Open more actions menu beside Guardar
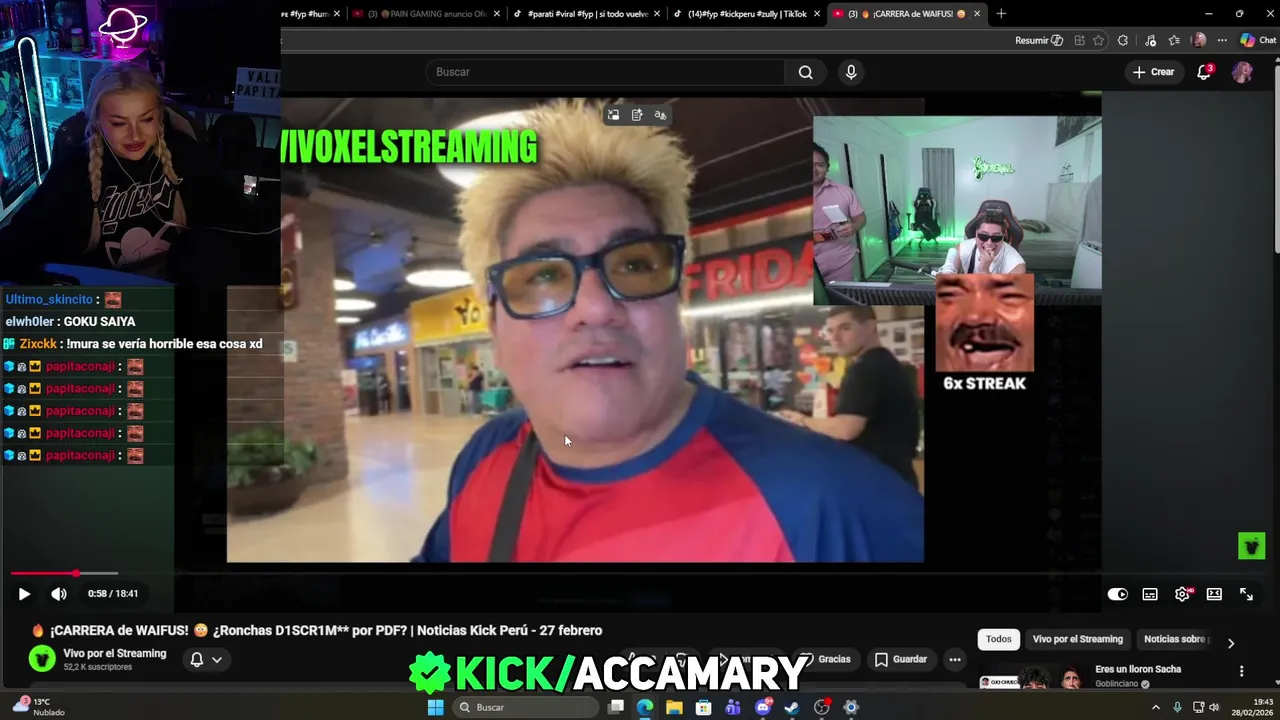Viewport: 1280px width, 720px height. (x=955, y=660)
